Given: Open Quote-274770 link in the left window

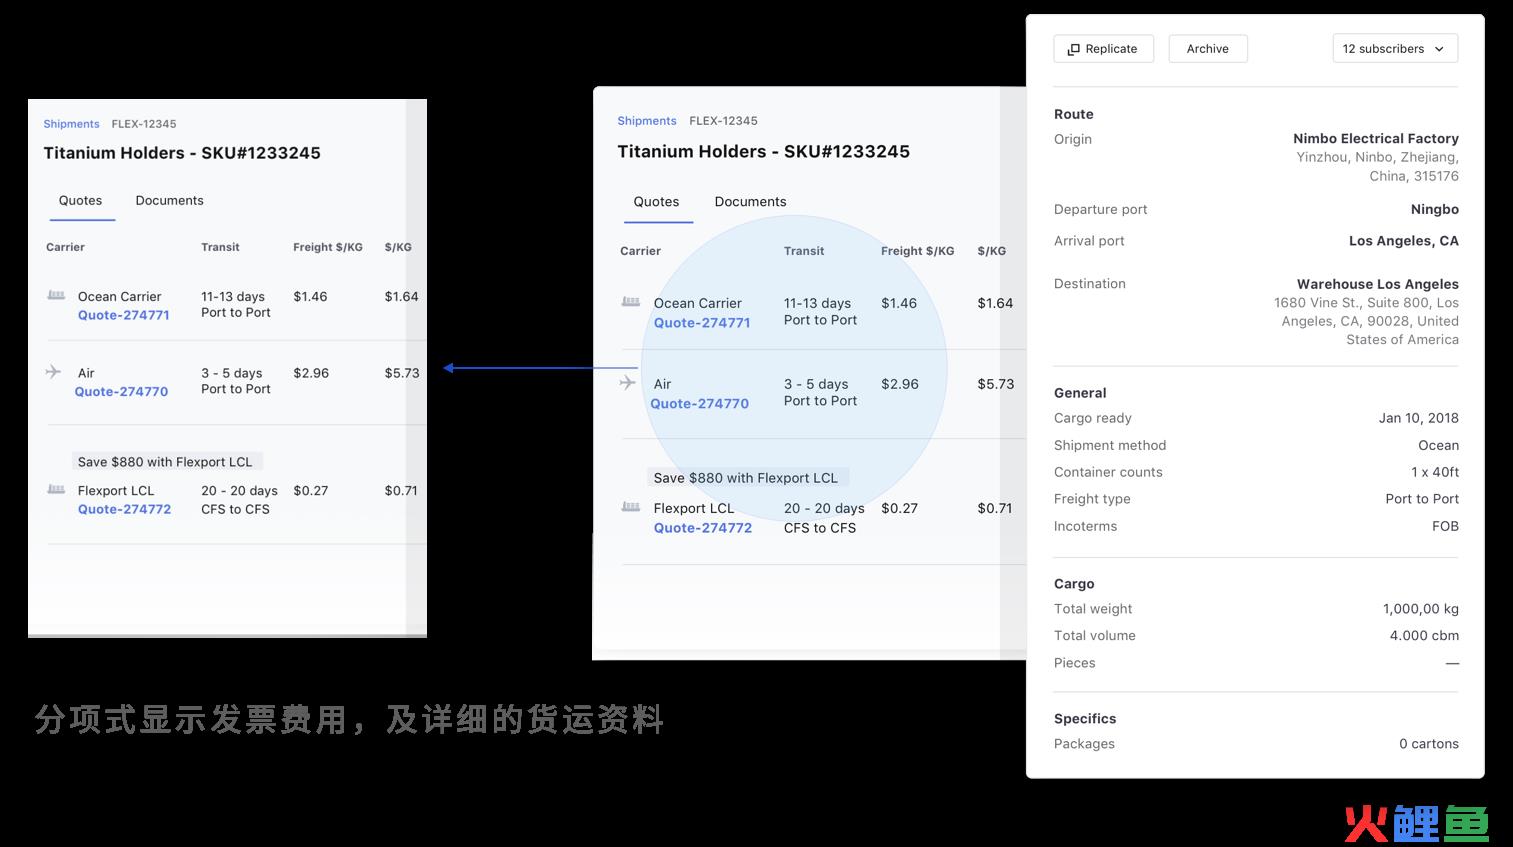Looking at the screenshot, I should [x=121, y=392].
